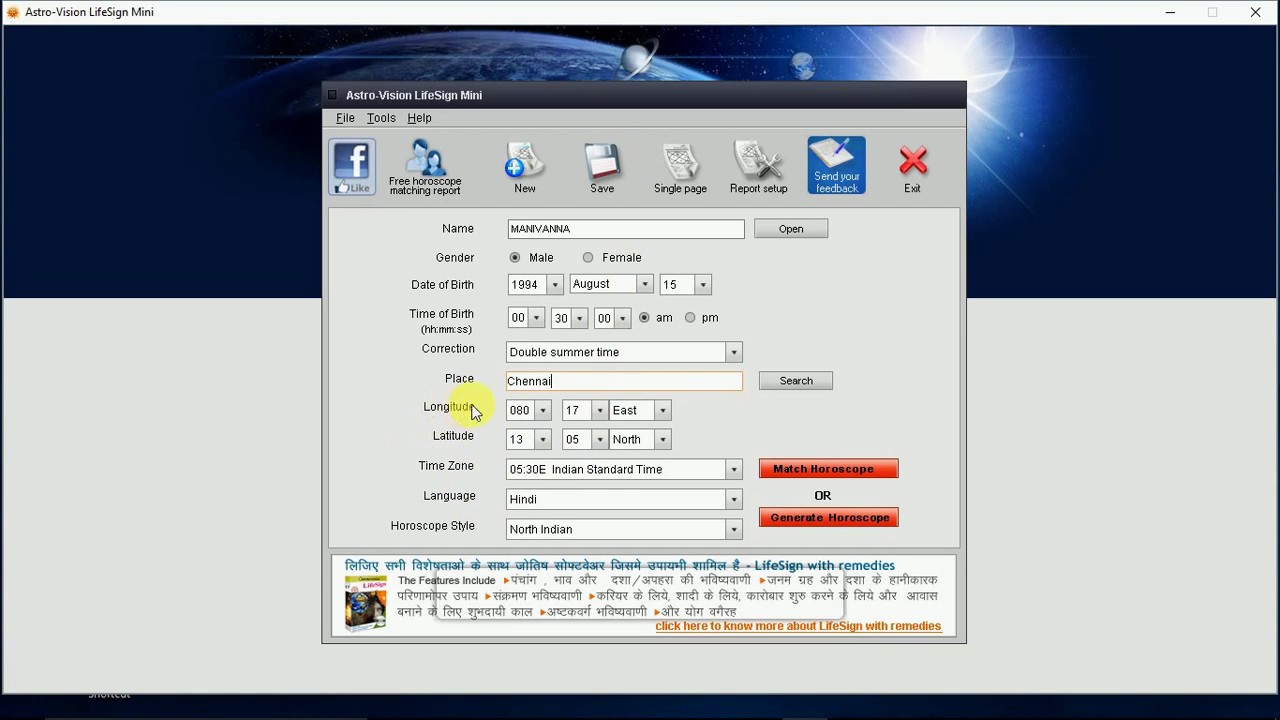Viewport: 1280px width, 720px height.
Task: Click the Save toolbar icon
Action: 602,167
